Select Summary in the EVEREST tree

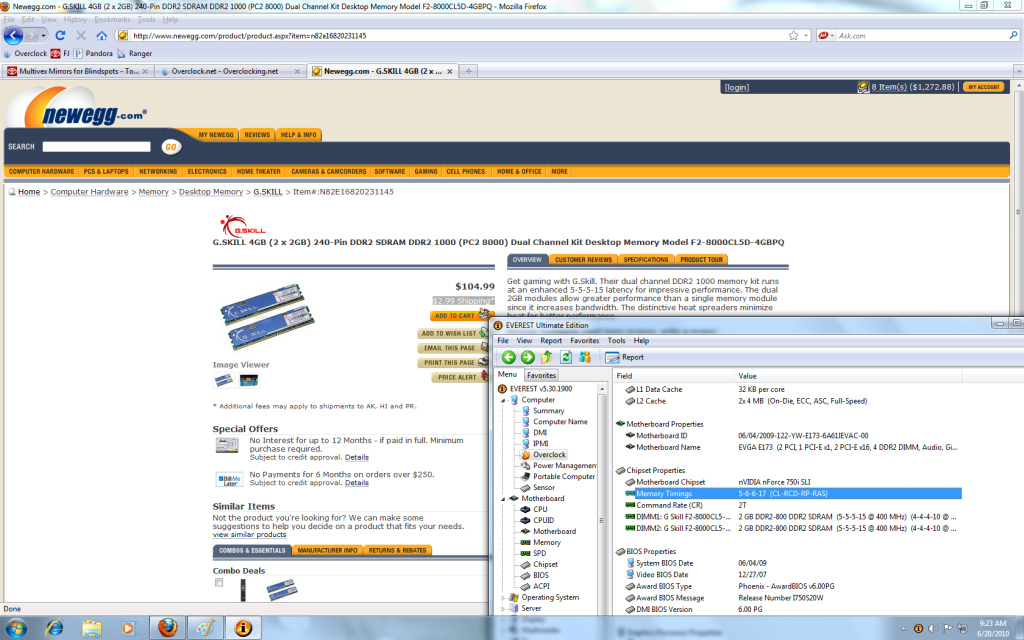click(549, 411)
